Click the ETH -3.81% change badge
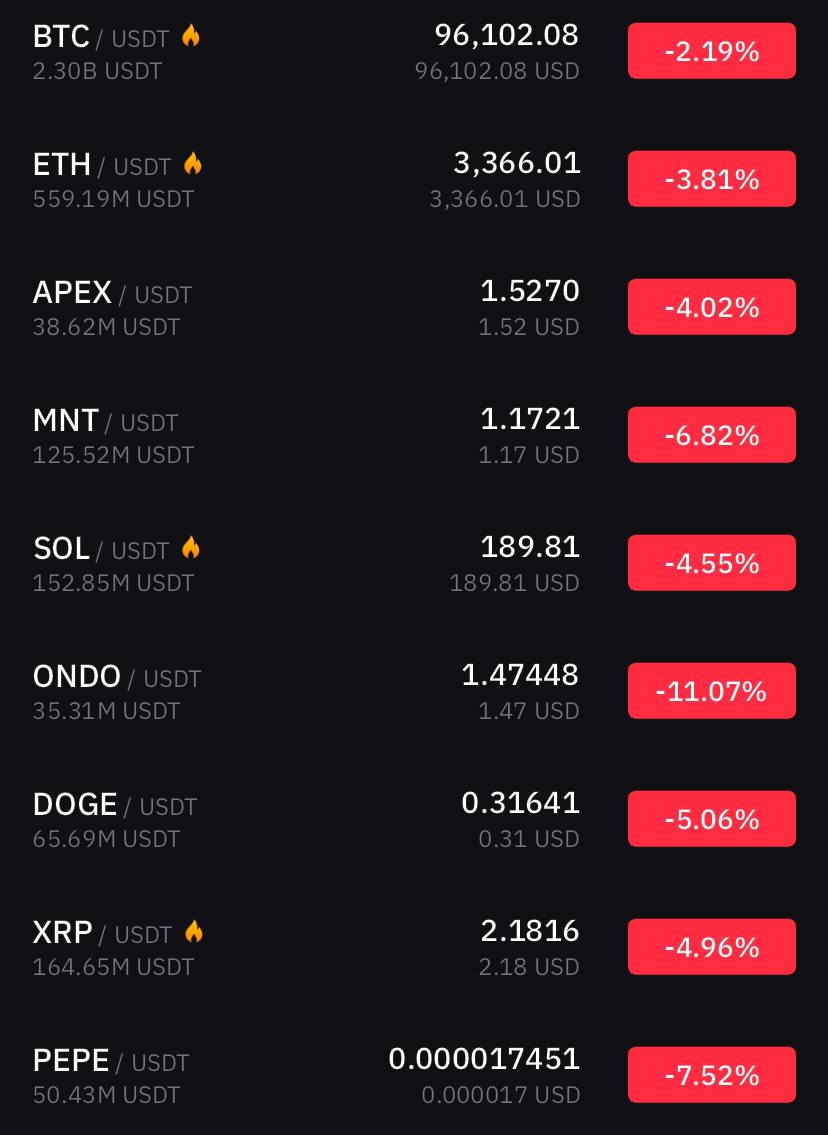Screen dimensions: 828x1135 [711, 179]
